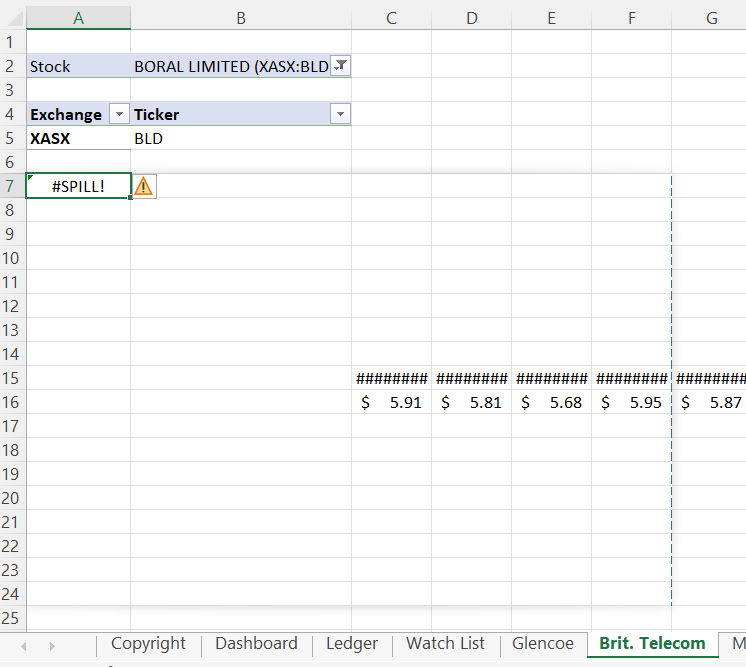
Task: Select row 16 header
Action: 13,402
